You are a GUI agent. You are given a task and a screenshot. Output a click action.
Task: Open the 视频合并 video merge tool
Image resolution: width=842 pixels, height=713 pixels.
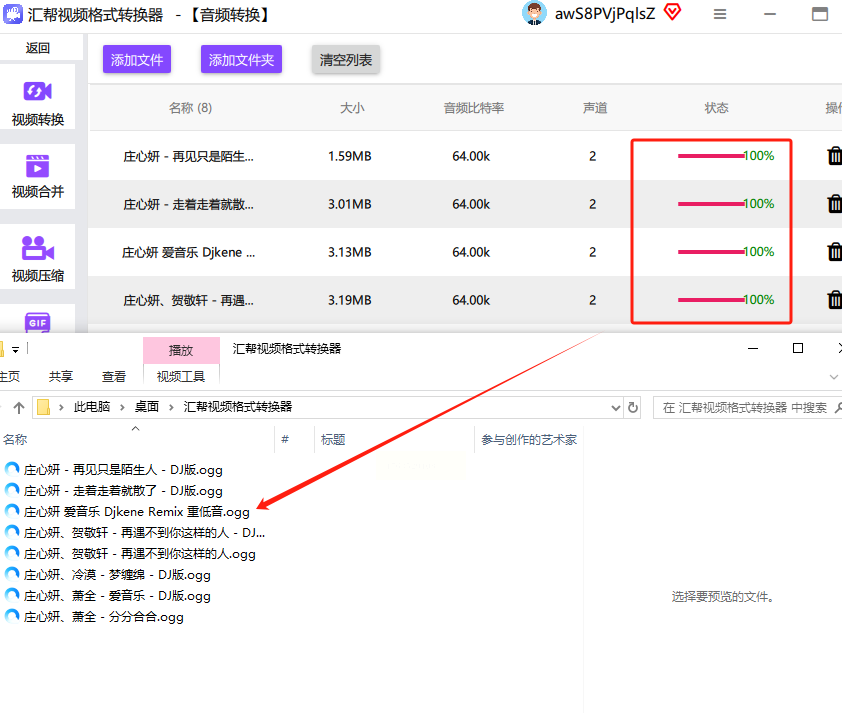38,175
